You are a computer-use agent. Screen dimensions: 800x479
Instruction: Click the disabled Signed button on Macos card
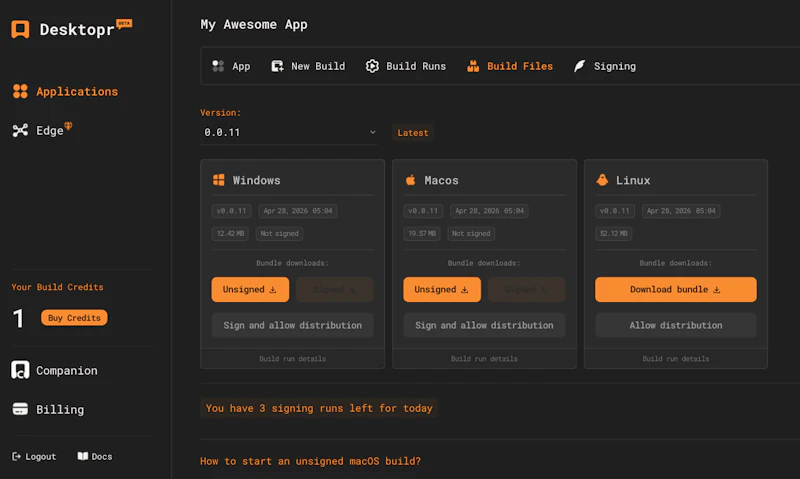527,289
